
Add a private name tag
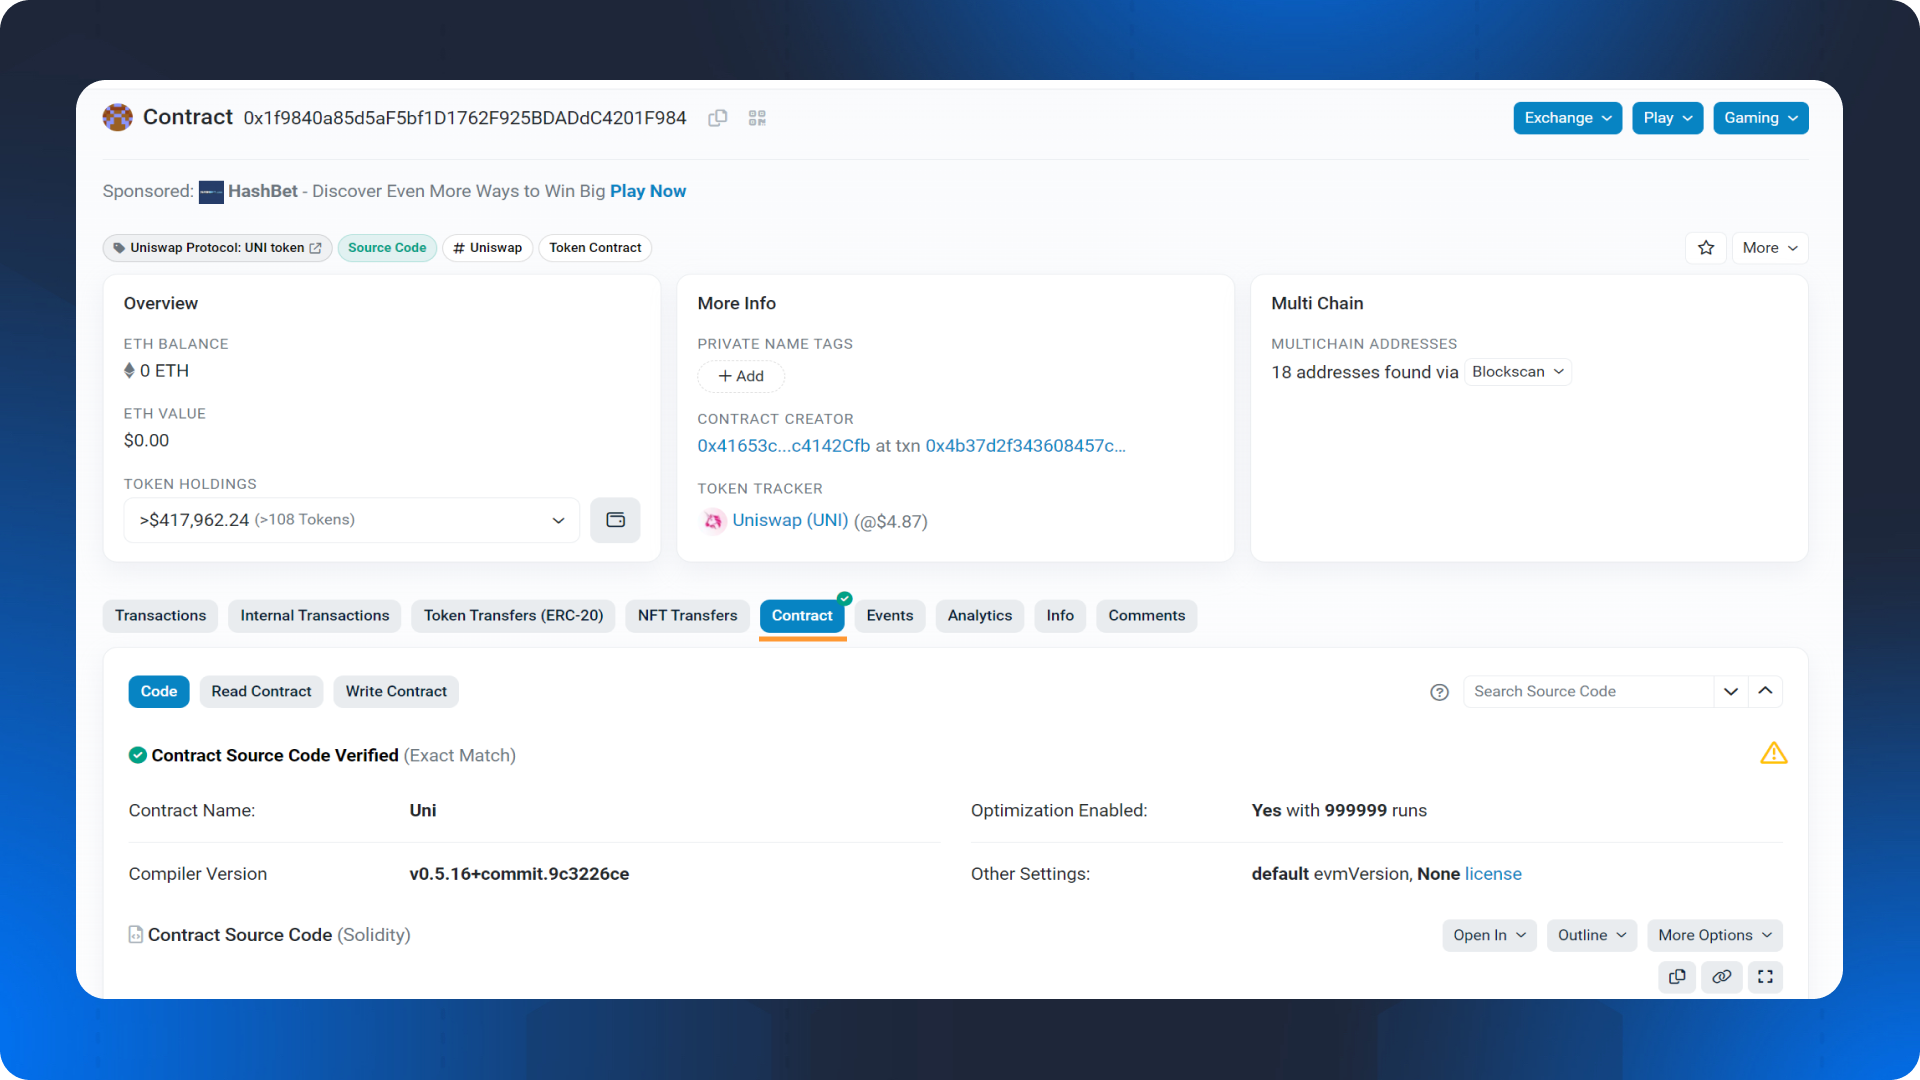coord(741,376)
